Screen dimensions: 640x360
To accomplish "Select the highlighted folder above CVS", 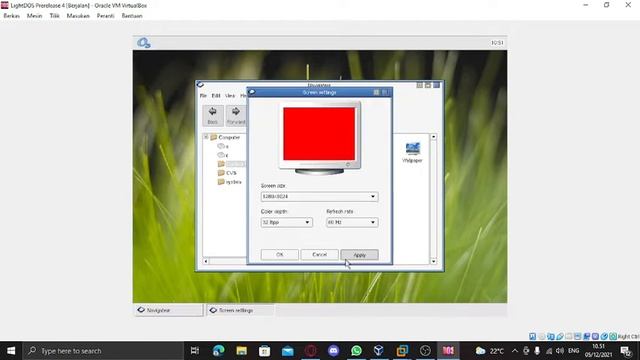I will [x=231, y=164].
